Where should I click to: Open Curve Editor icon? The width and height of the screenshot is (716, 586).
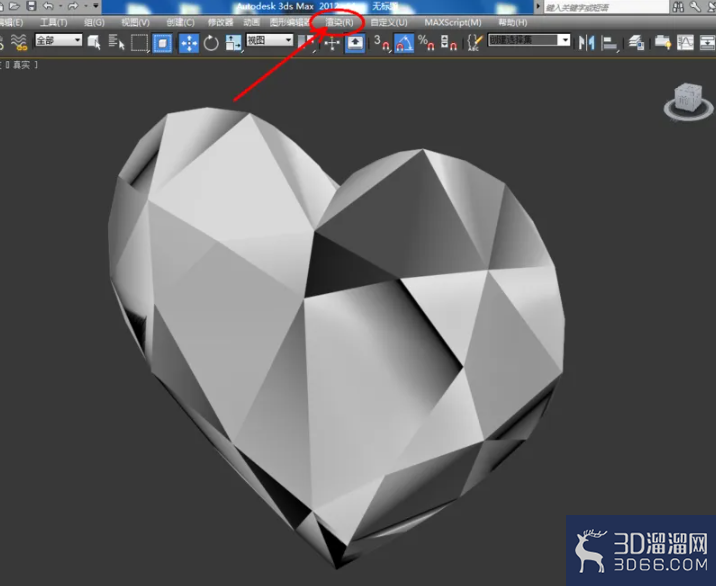tap(685, 43)
